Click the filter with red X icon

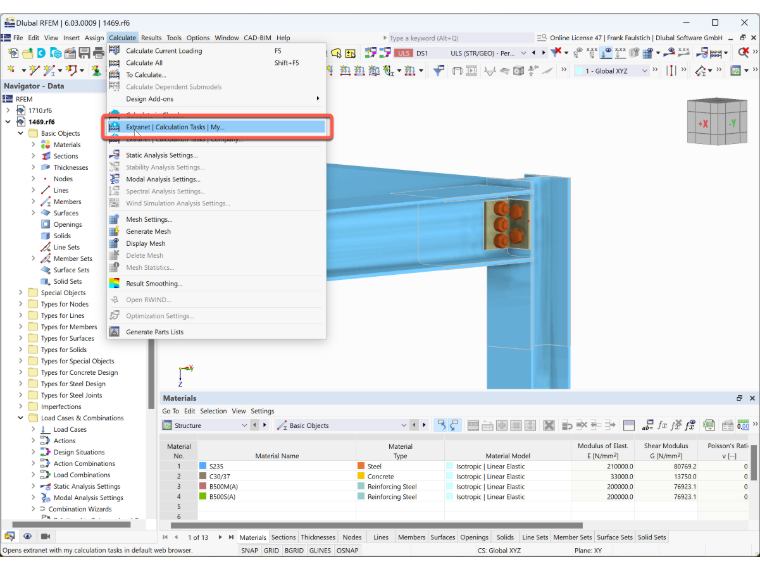(556, 53)
